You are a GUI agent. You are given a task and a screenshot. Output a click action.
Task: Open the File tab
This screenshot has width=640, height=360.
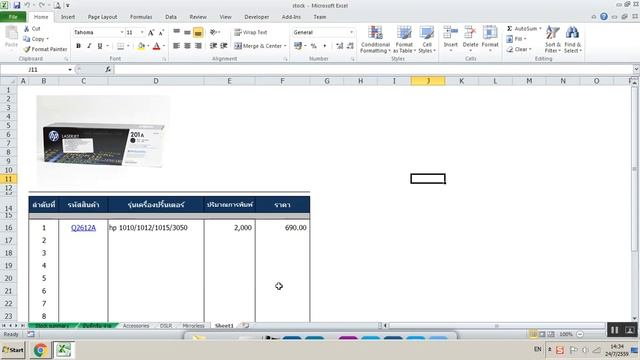coord(13,17)
